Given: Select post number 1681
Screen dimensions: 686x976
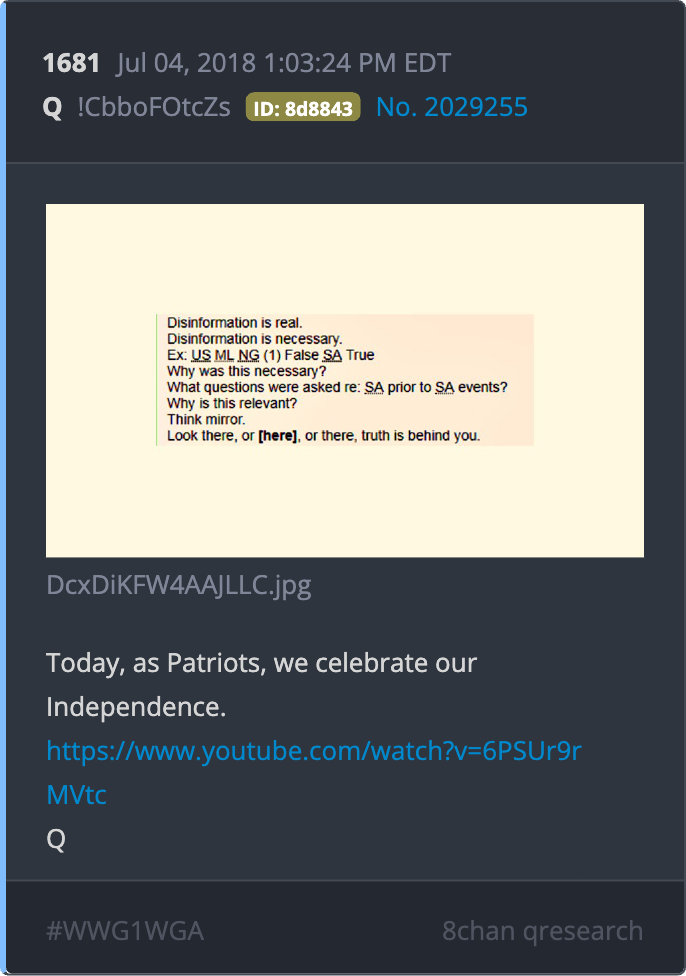Looking at the screenshot, I should [x=72, y=63].
